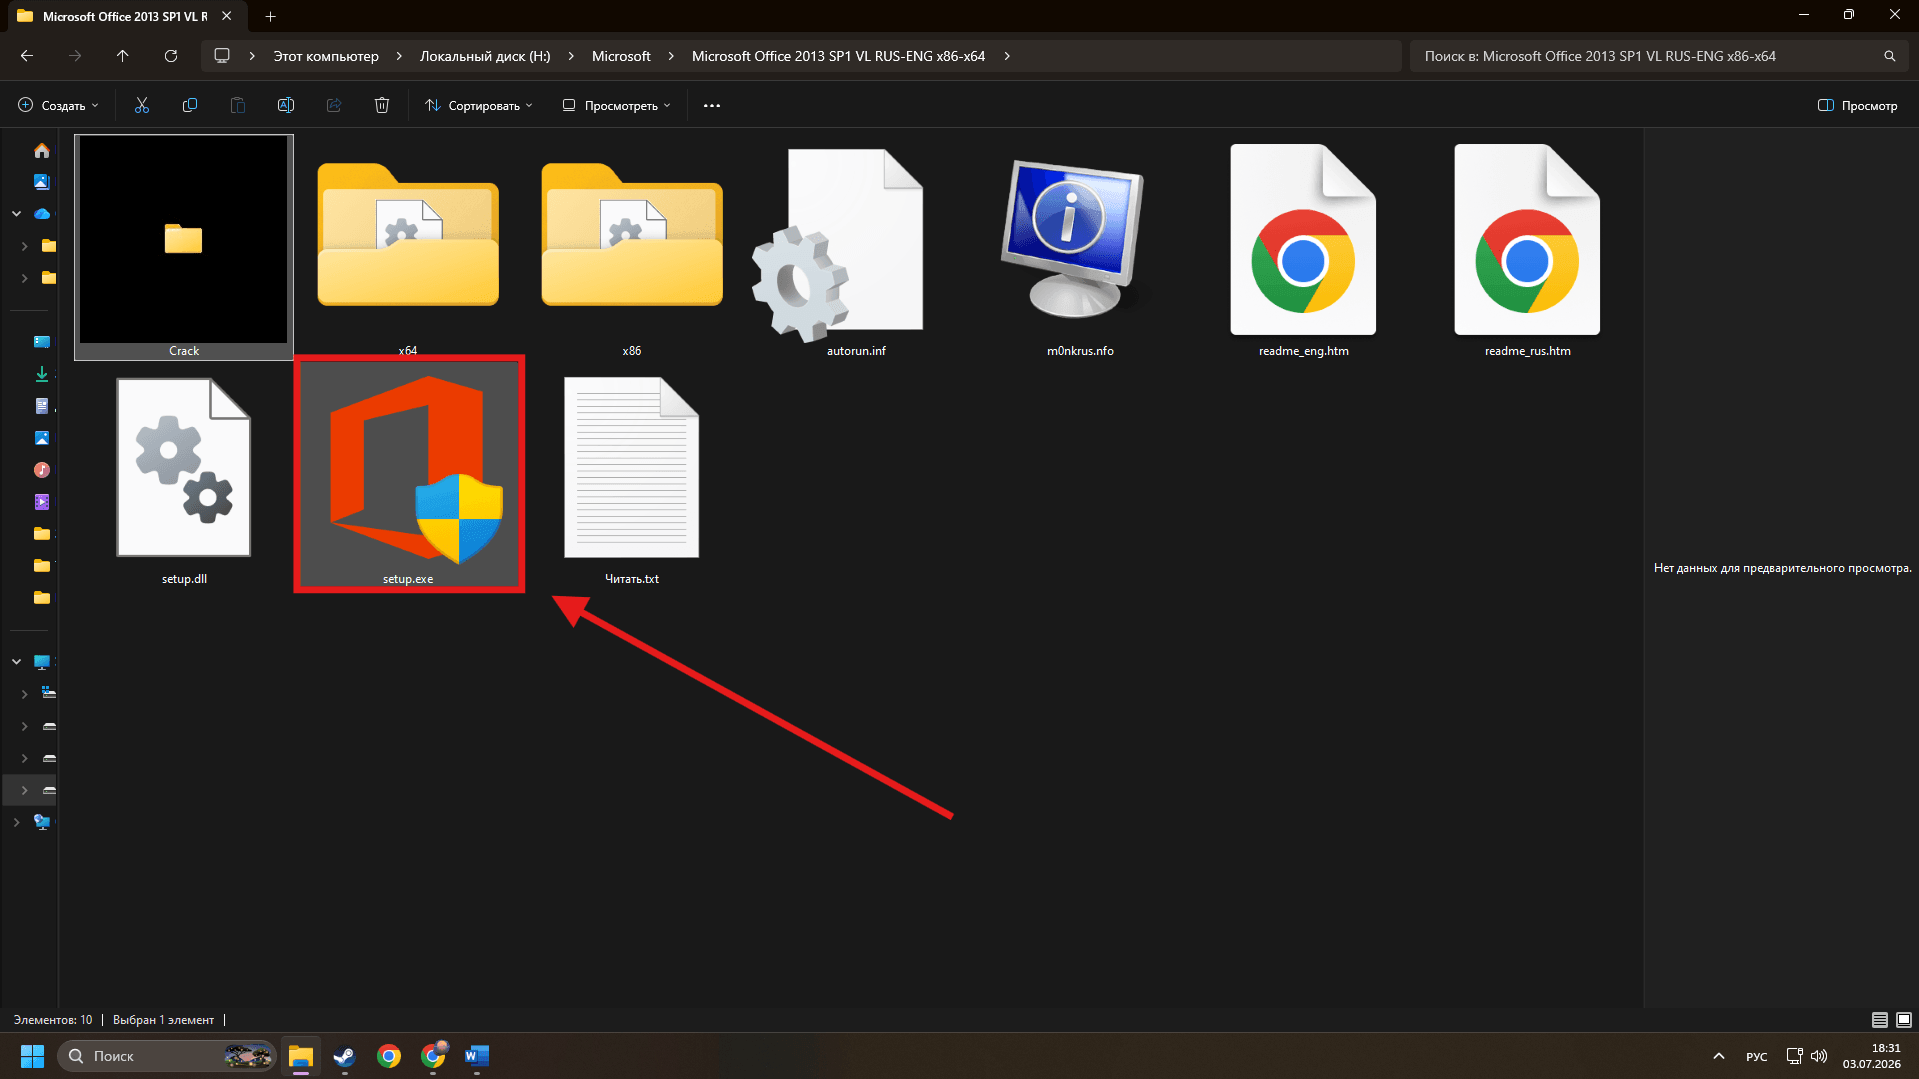
Task: Open Documents shortcut in the sidebar
Action: (x=42, y=406)
